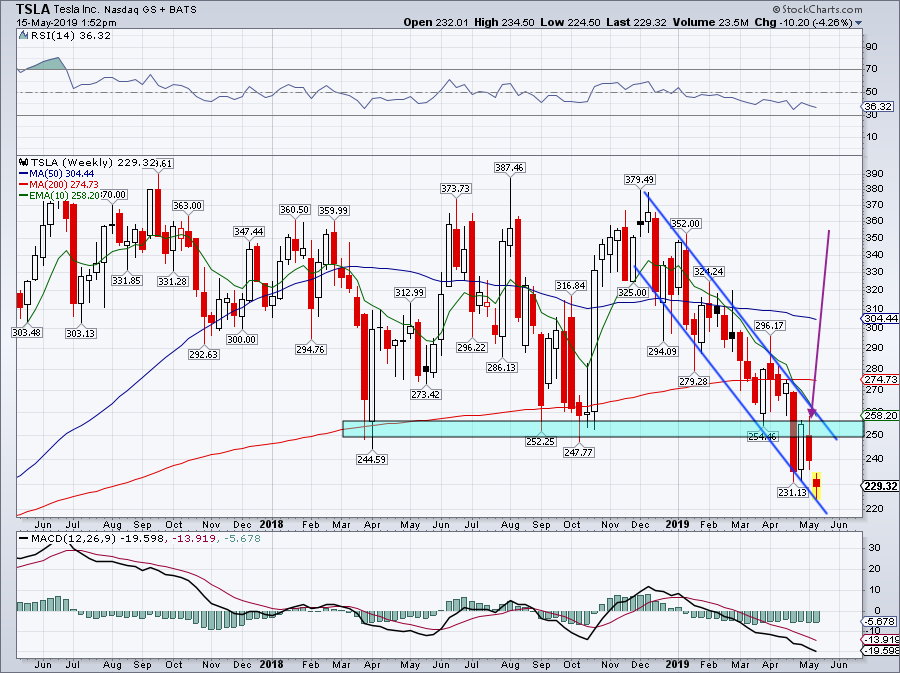The height and width of the screenshot is (673, 900).
Task: Click the 379.49 peak price label
Action: (639, 180)
